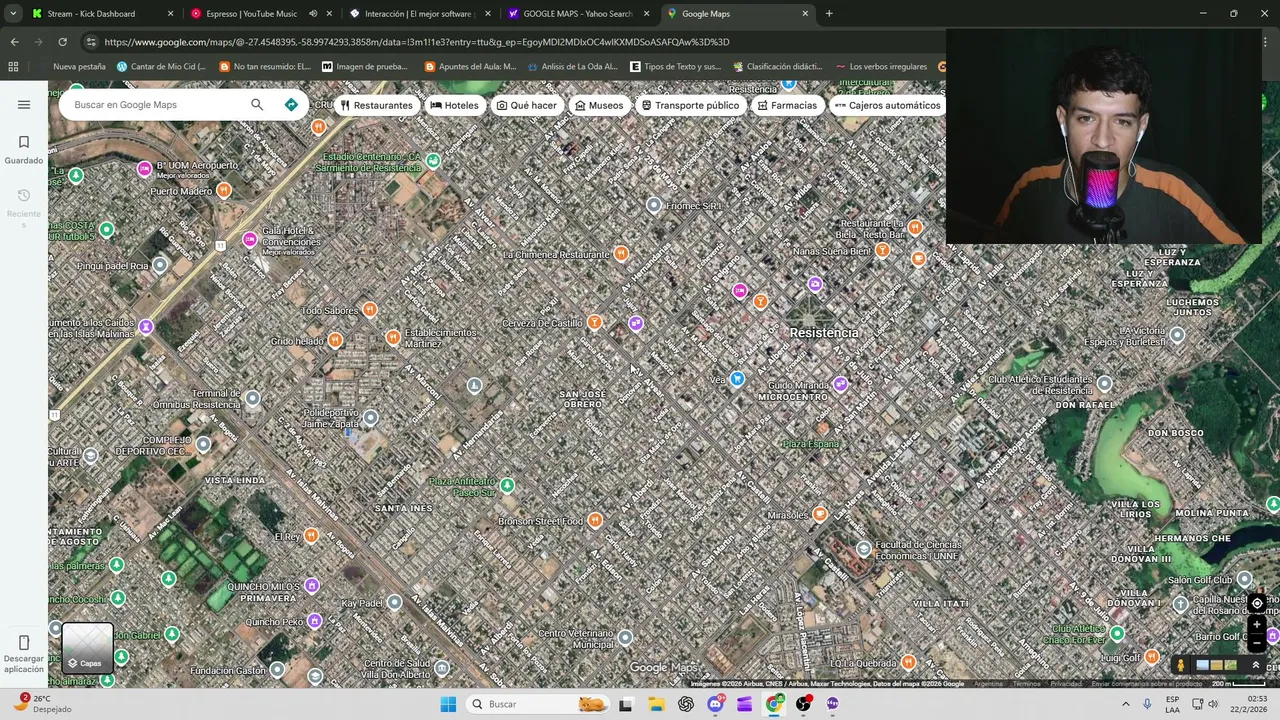The height and width of the screenshot is (720, 1280).
Task: Open the Los verbos irregulares bookmark
Action: coord(883,67)
